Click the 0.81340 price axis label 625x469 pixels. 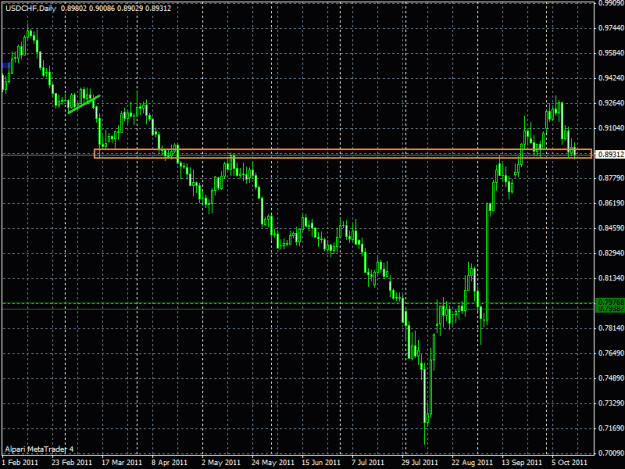click(611, 278)
